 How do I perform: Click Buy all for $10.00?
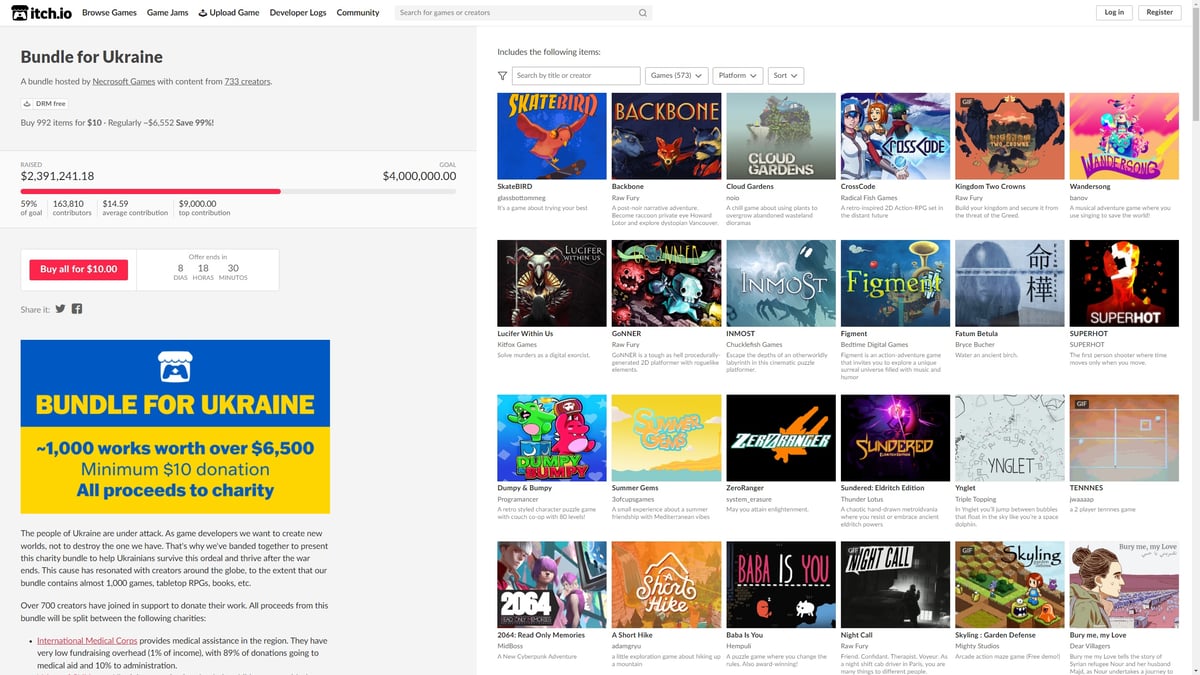point(79,269)
